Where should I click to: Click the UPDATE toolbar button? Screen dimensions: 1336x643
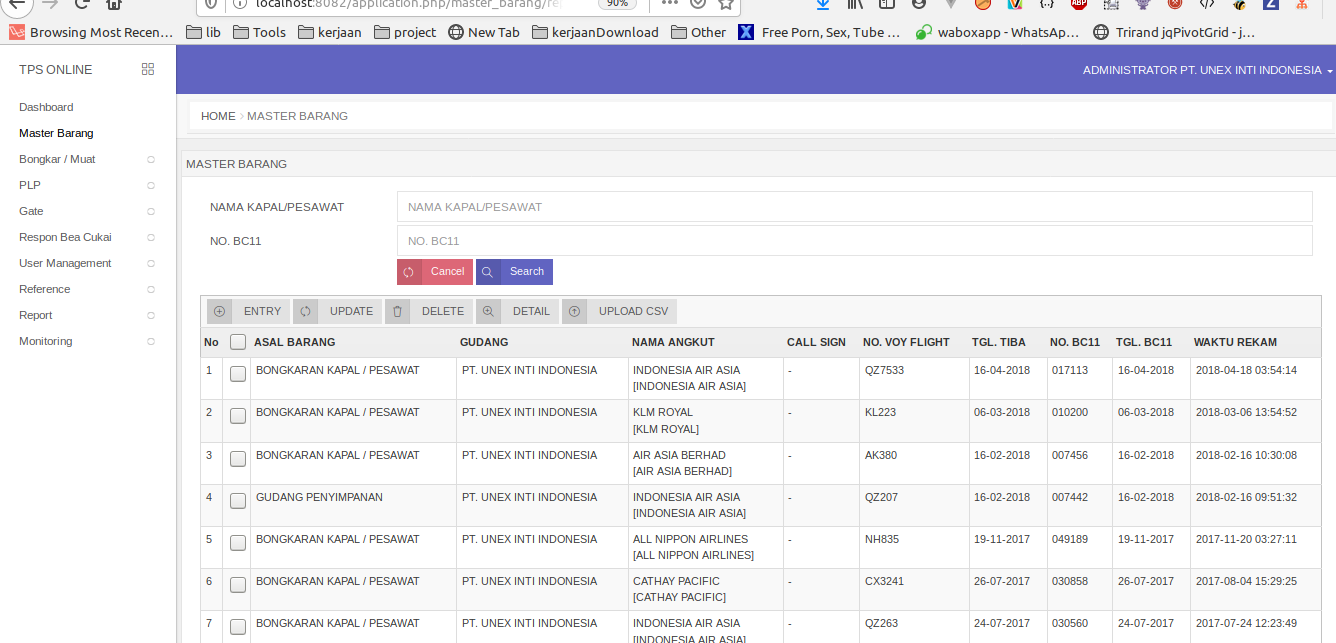(x=337, y=311)
